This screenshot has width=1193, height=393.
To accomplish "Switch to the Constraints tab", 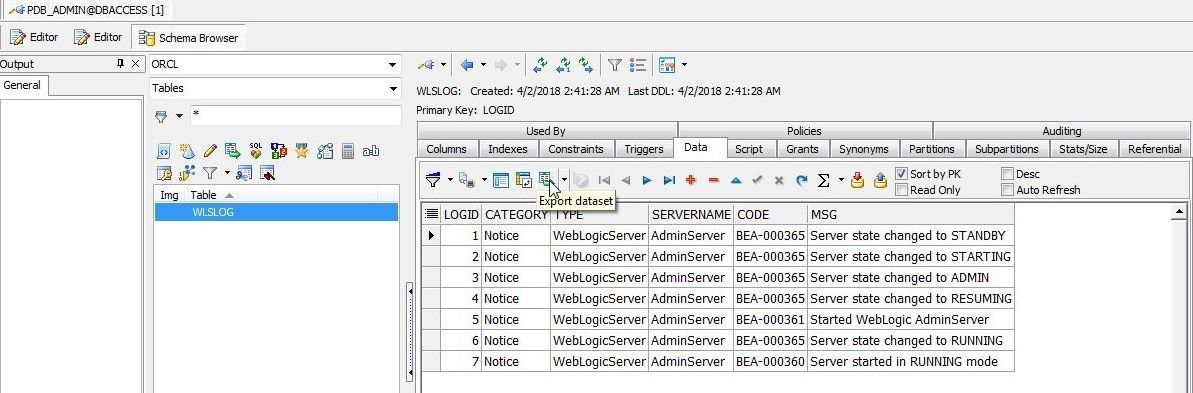I will [576, 149].
